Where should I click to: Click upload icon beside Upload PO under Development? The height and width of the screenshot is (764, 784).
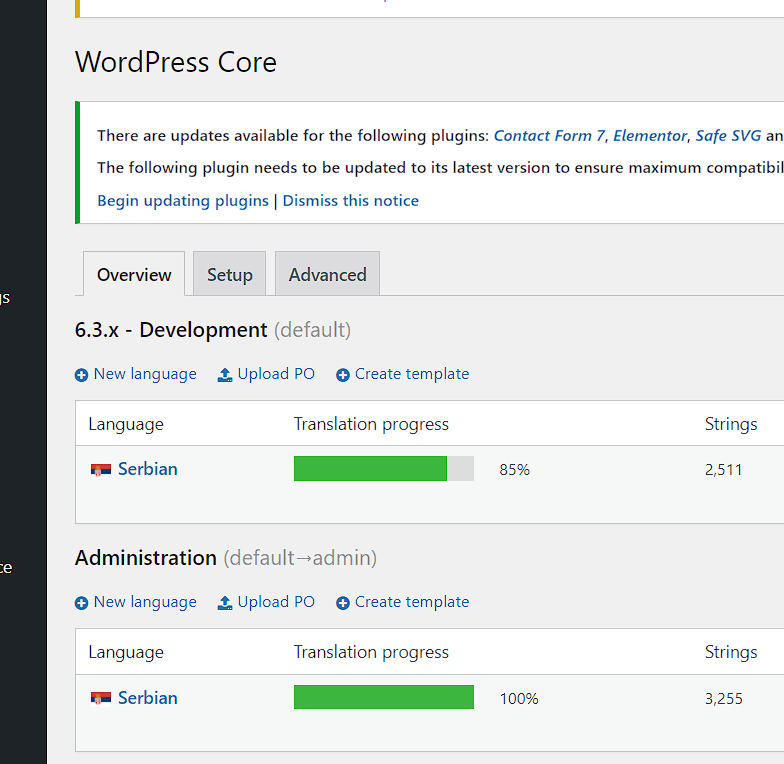pos(225,374)
